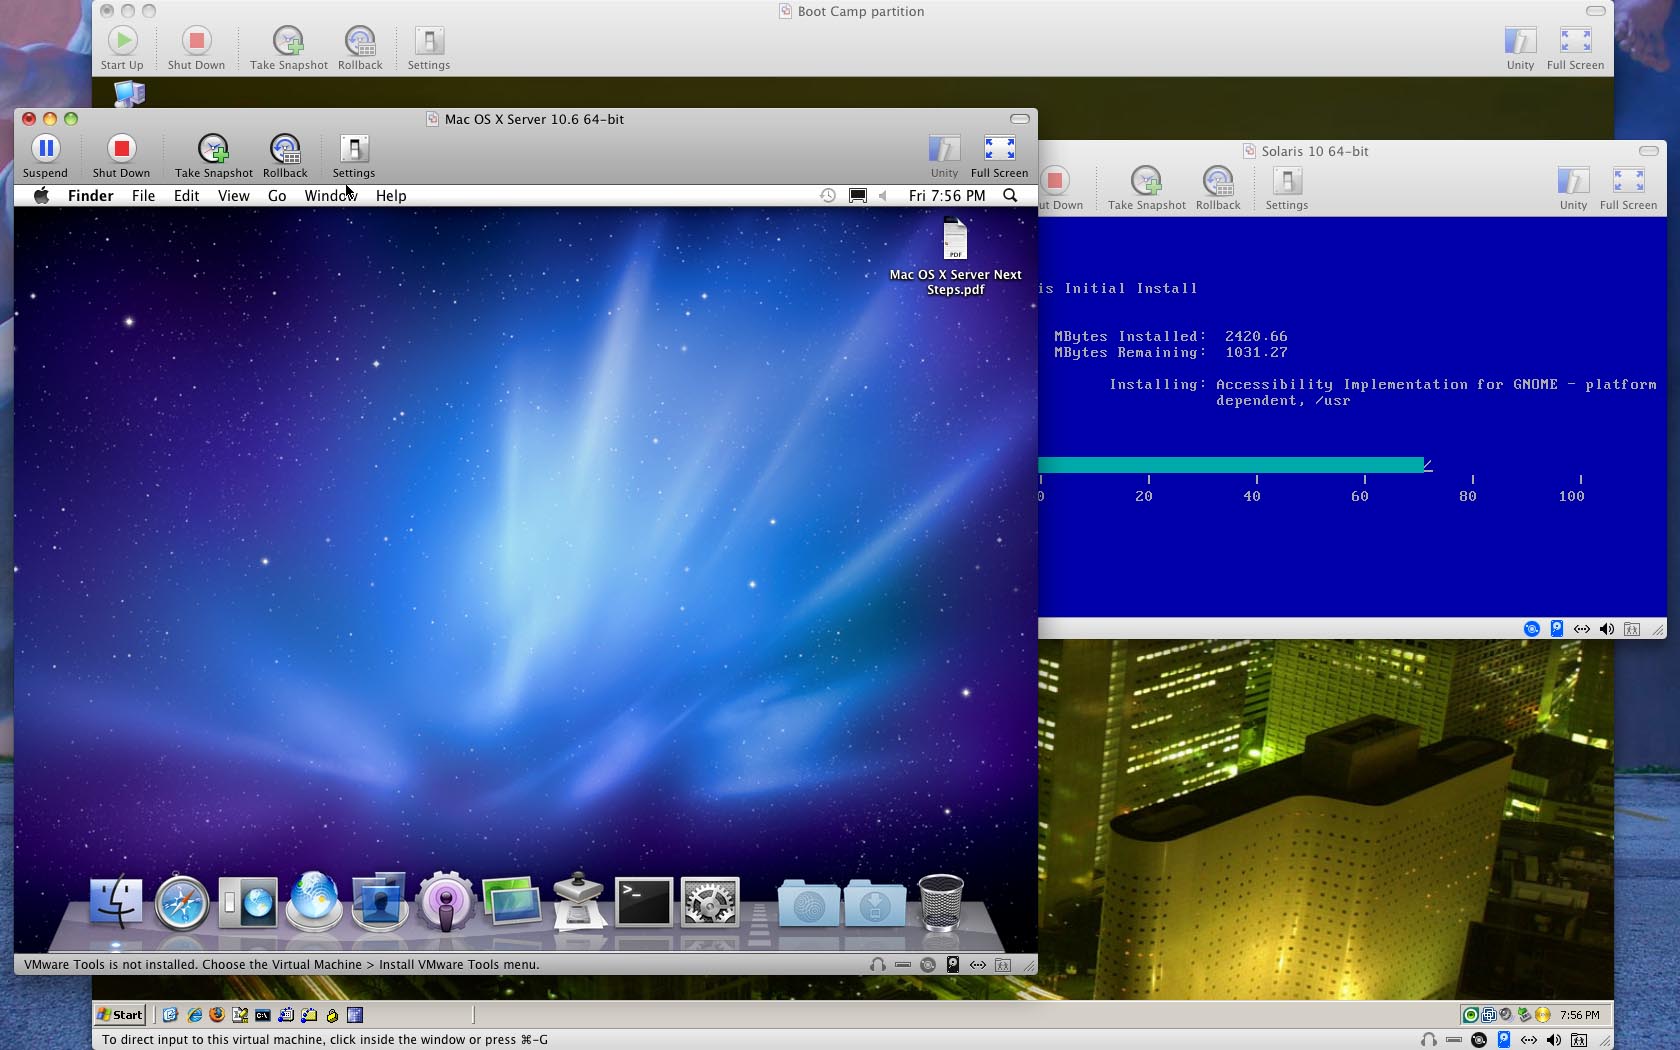Viewport: 1680px width, 1050px height.
Task: Click the Solaris 10 64-bit window title
Action: [1314, 151]
